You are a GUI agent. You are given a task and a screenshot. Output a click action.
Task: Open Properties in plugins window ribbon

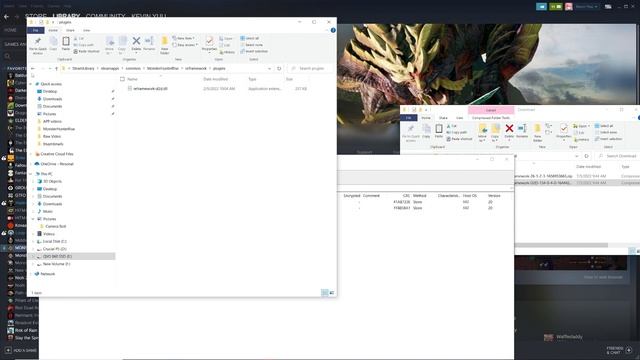[209, 43]
